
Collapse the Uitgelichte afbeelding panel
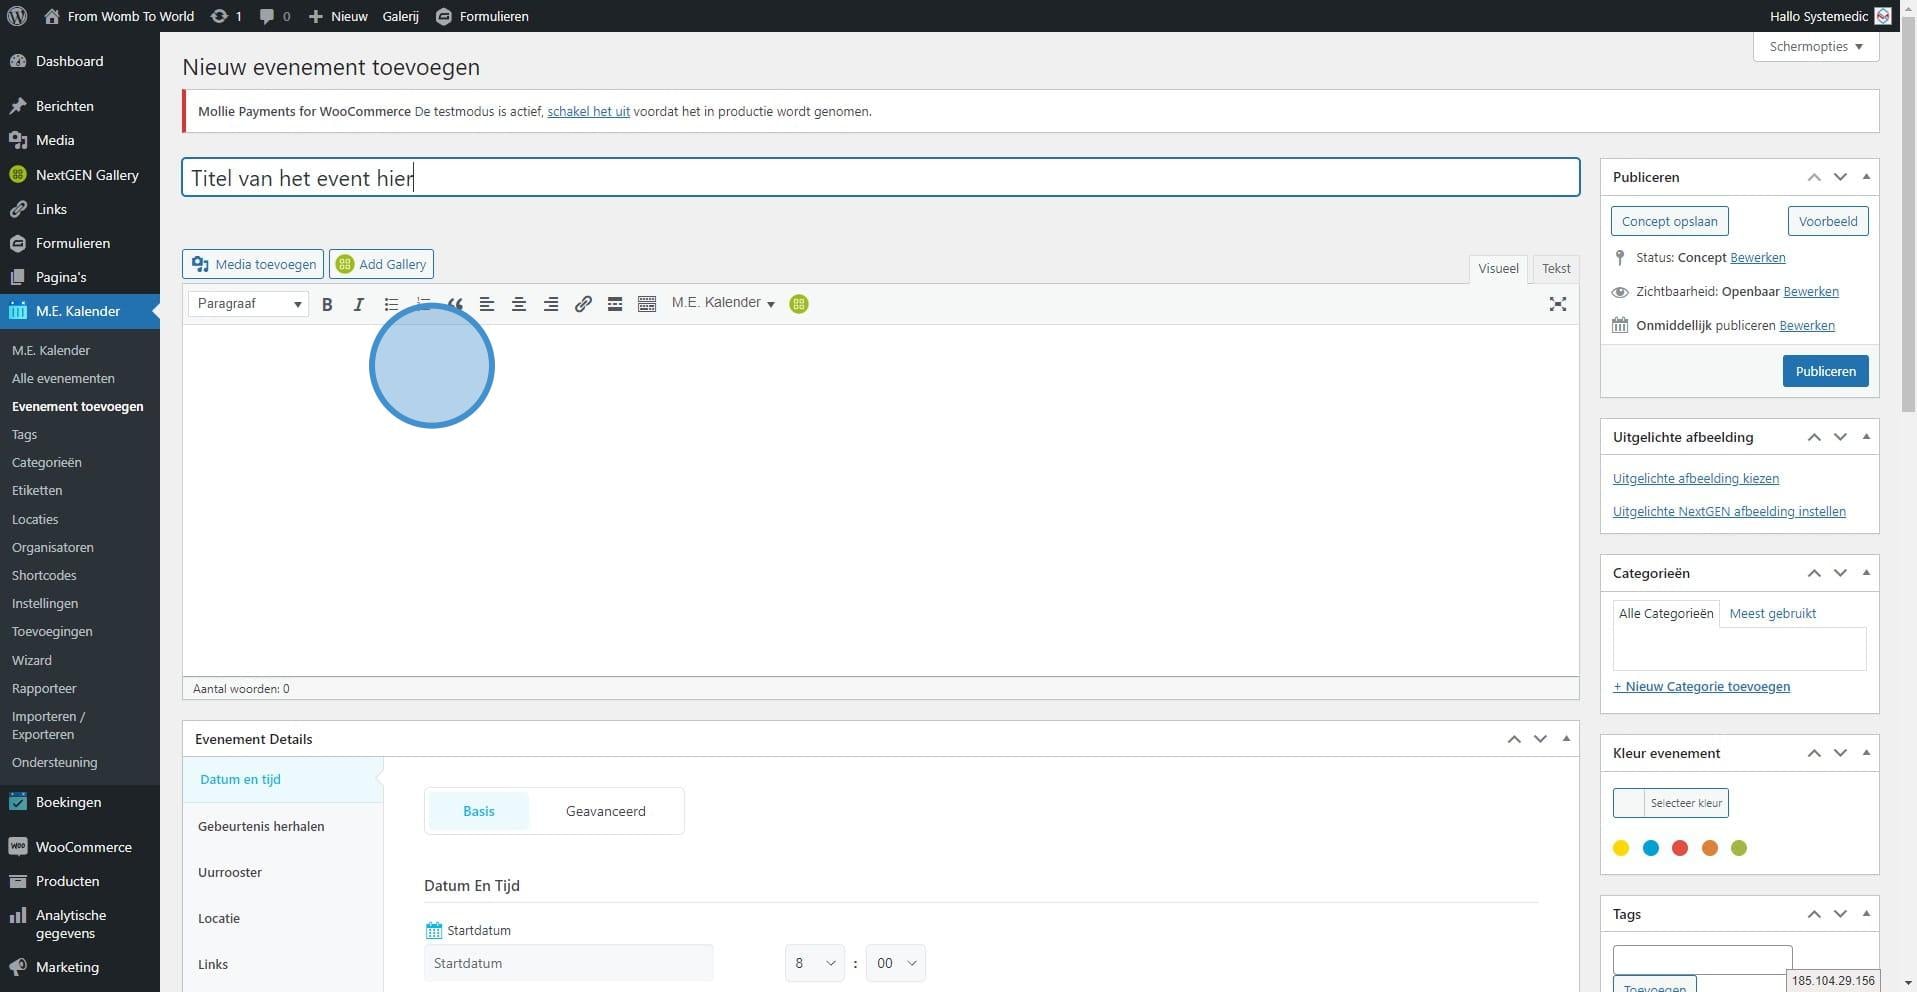click(x=1866, y=437)
